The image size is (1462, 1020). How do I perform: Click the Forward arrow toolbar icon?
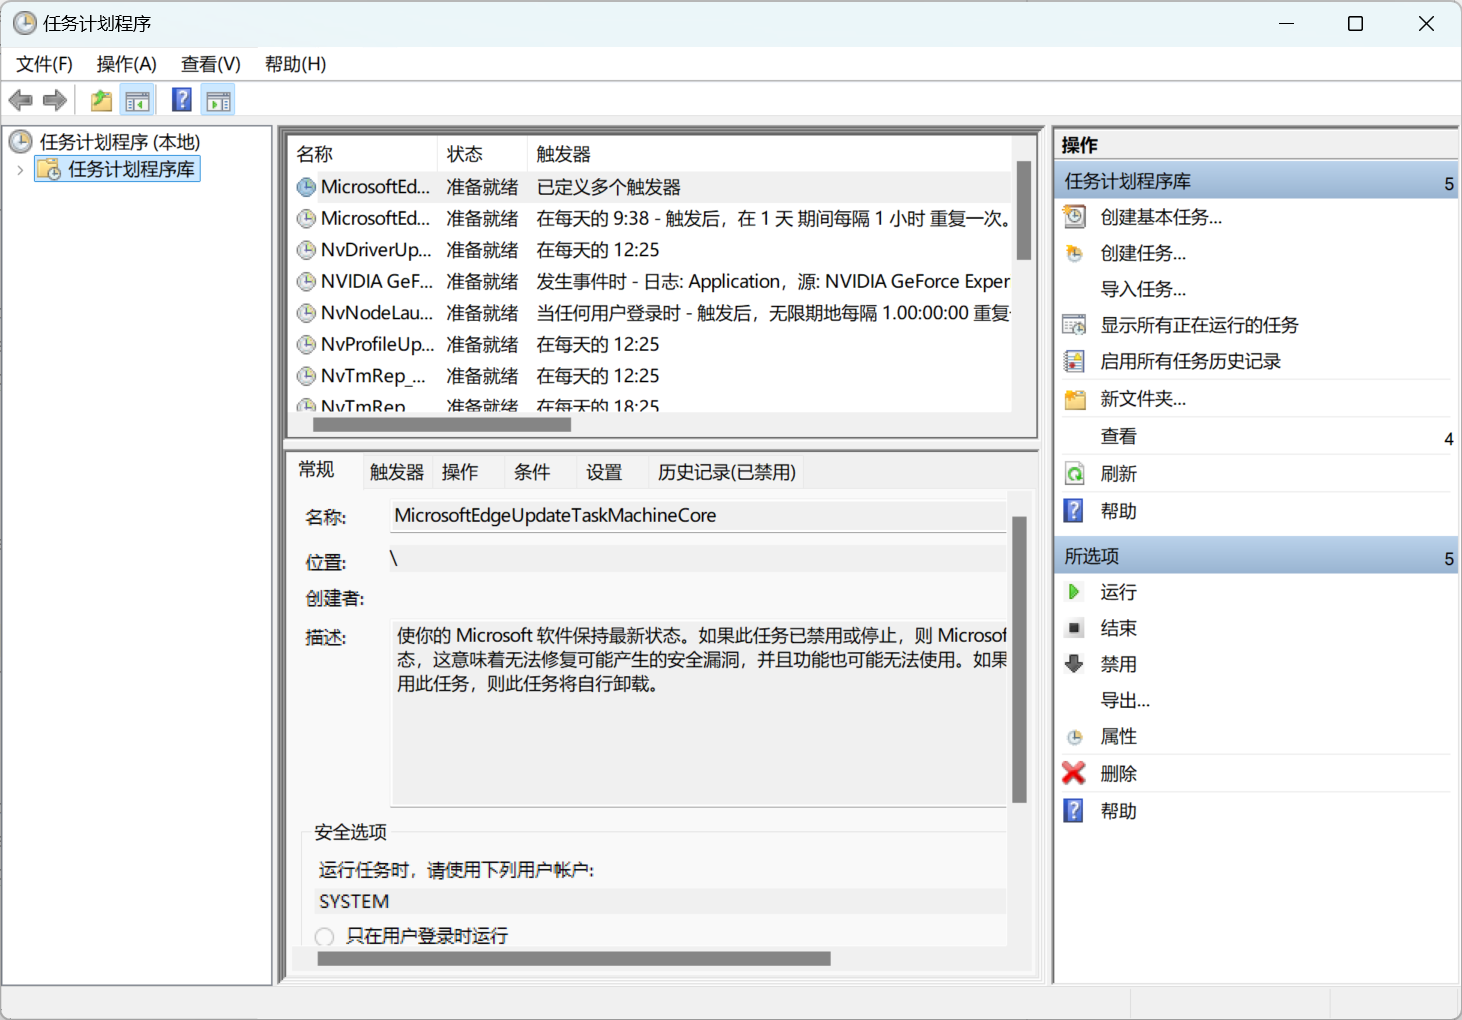pos(55,100)
